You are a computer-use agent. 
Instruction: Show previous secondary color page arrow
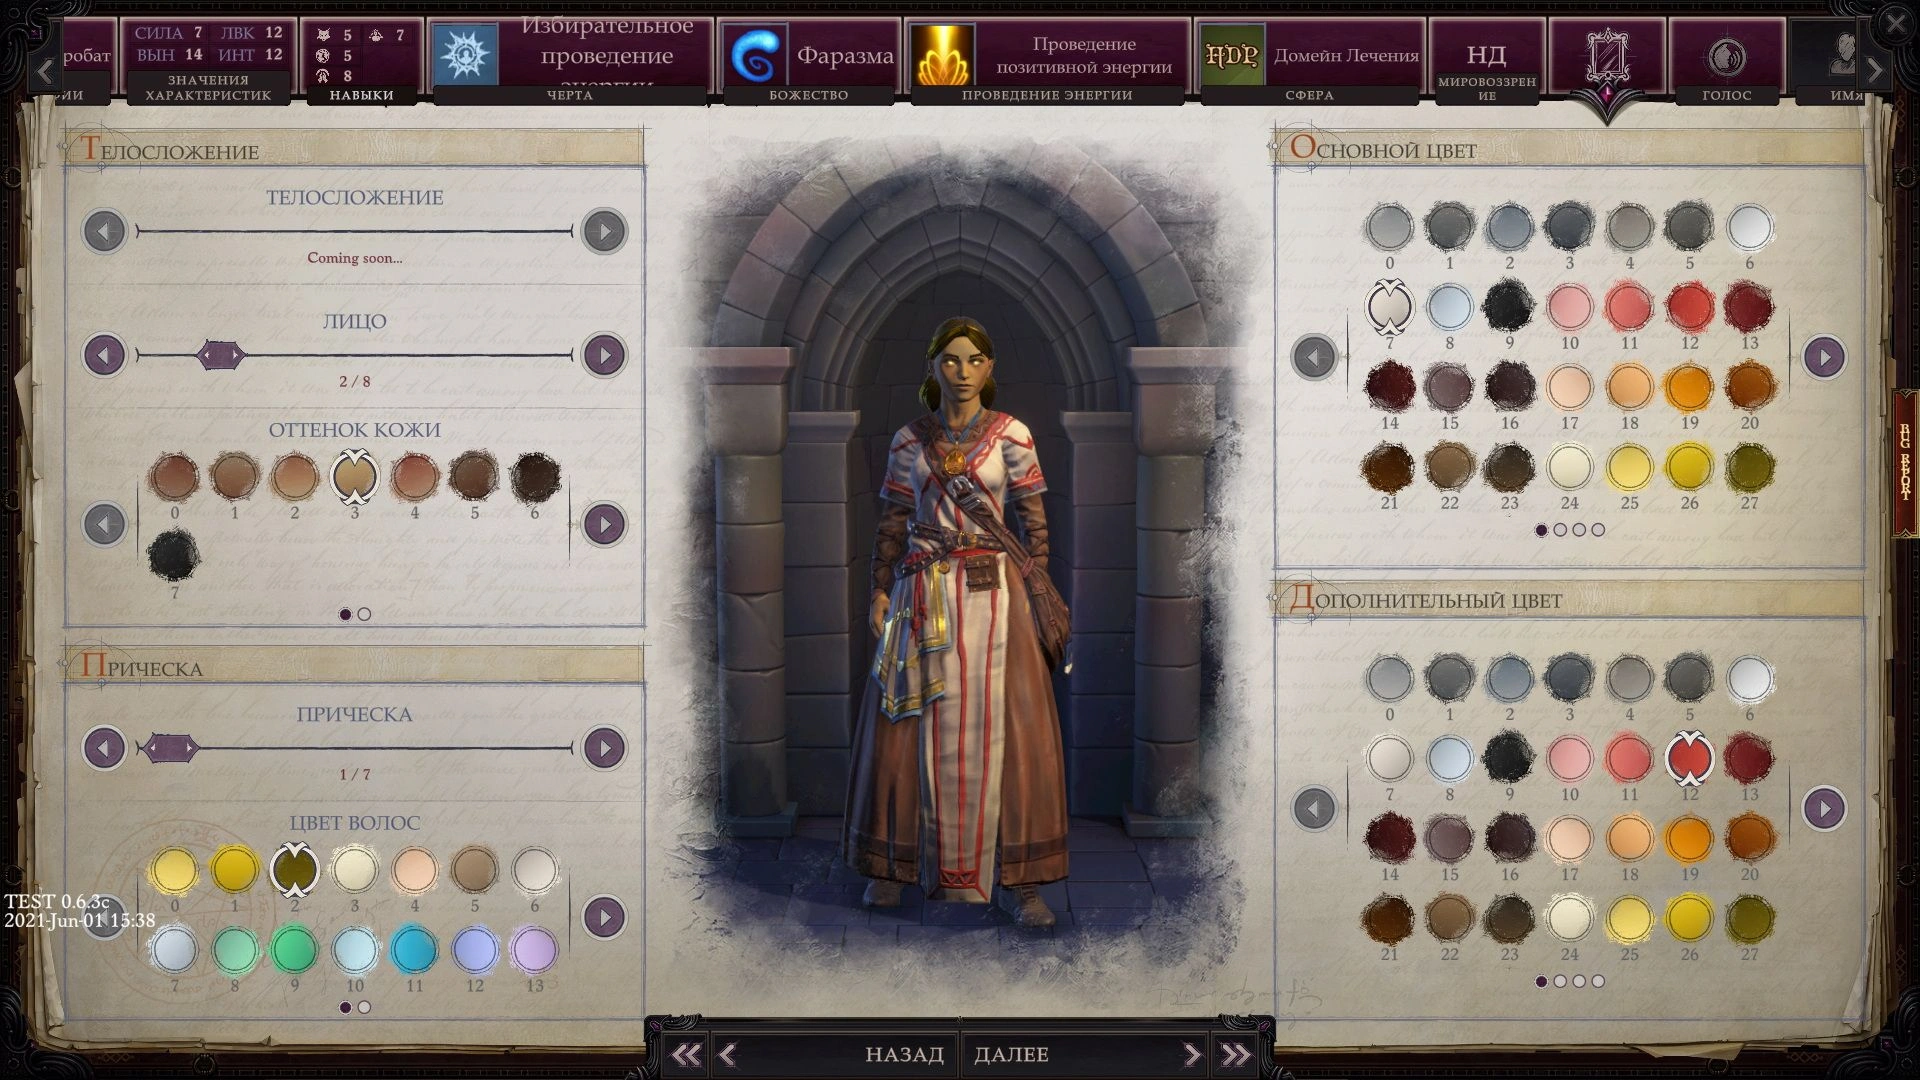(x=1314, y=808)
